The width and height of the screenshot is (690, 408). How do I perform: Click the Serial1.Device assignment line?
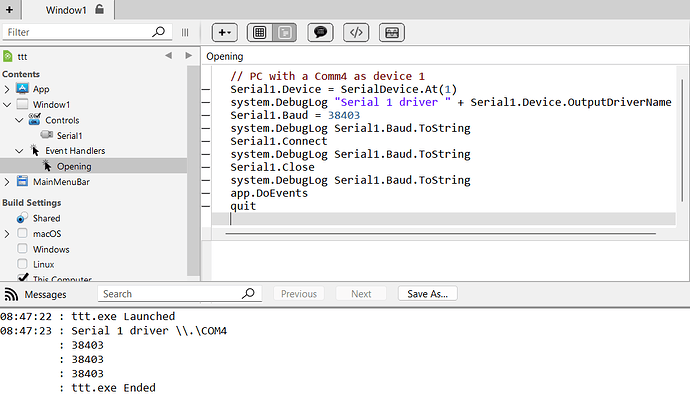coord(344,89)
